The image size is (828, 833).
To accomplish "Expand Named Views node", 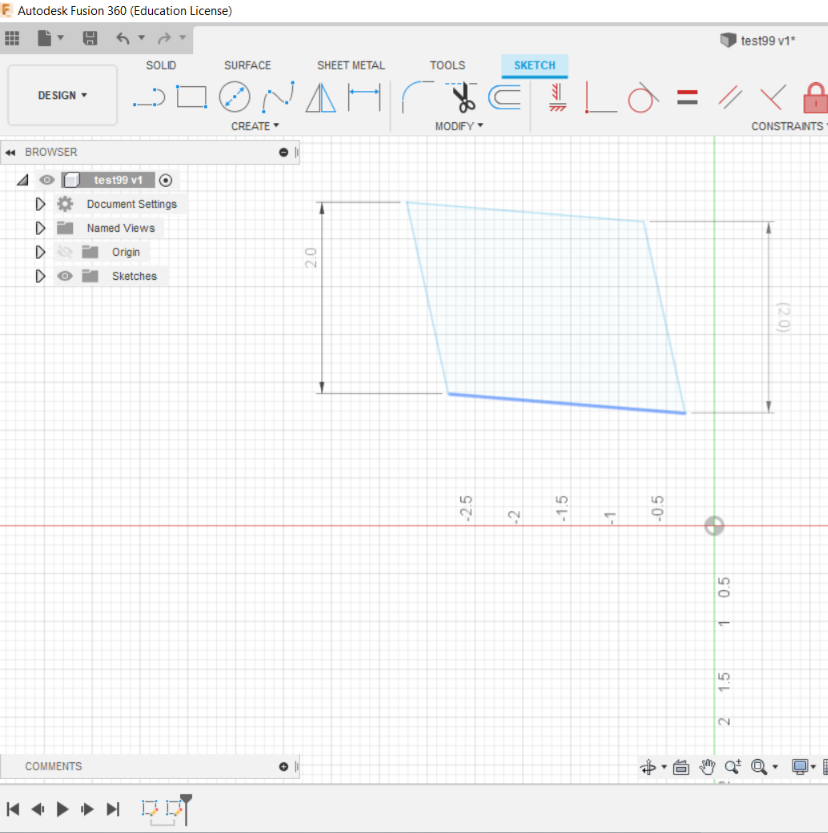I will click(40, 228).
